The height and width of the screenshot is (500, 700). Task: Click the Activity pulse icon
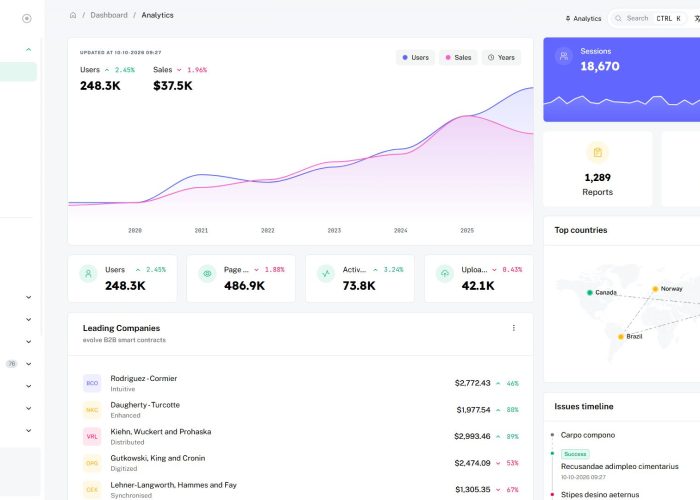coord(326,273)
